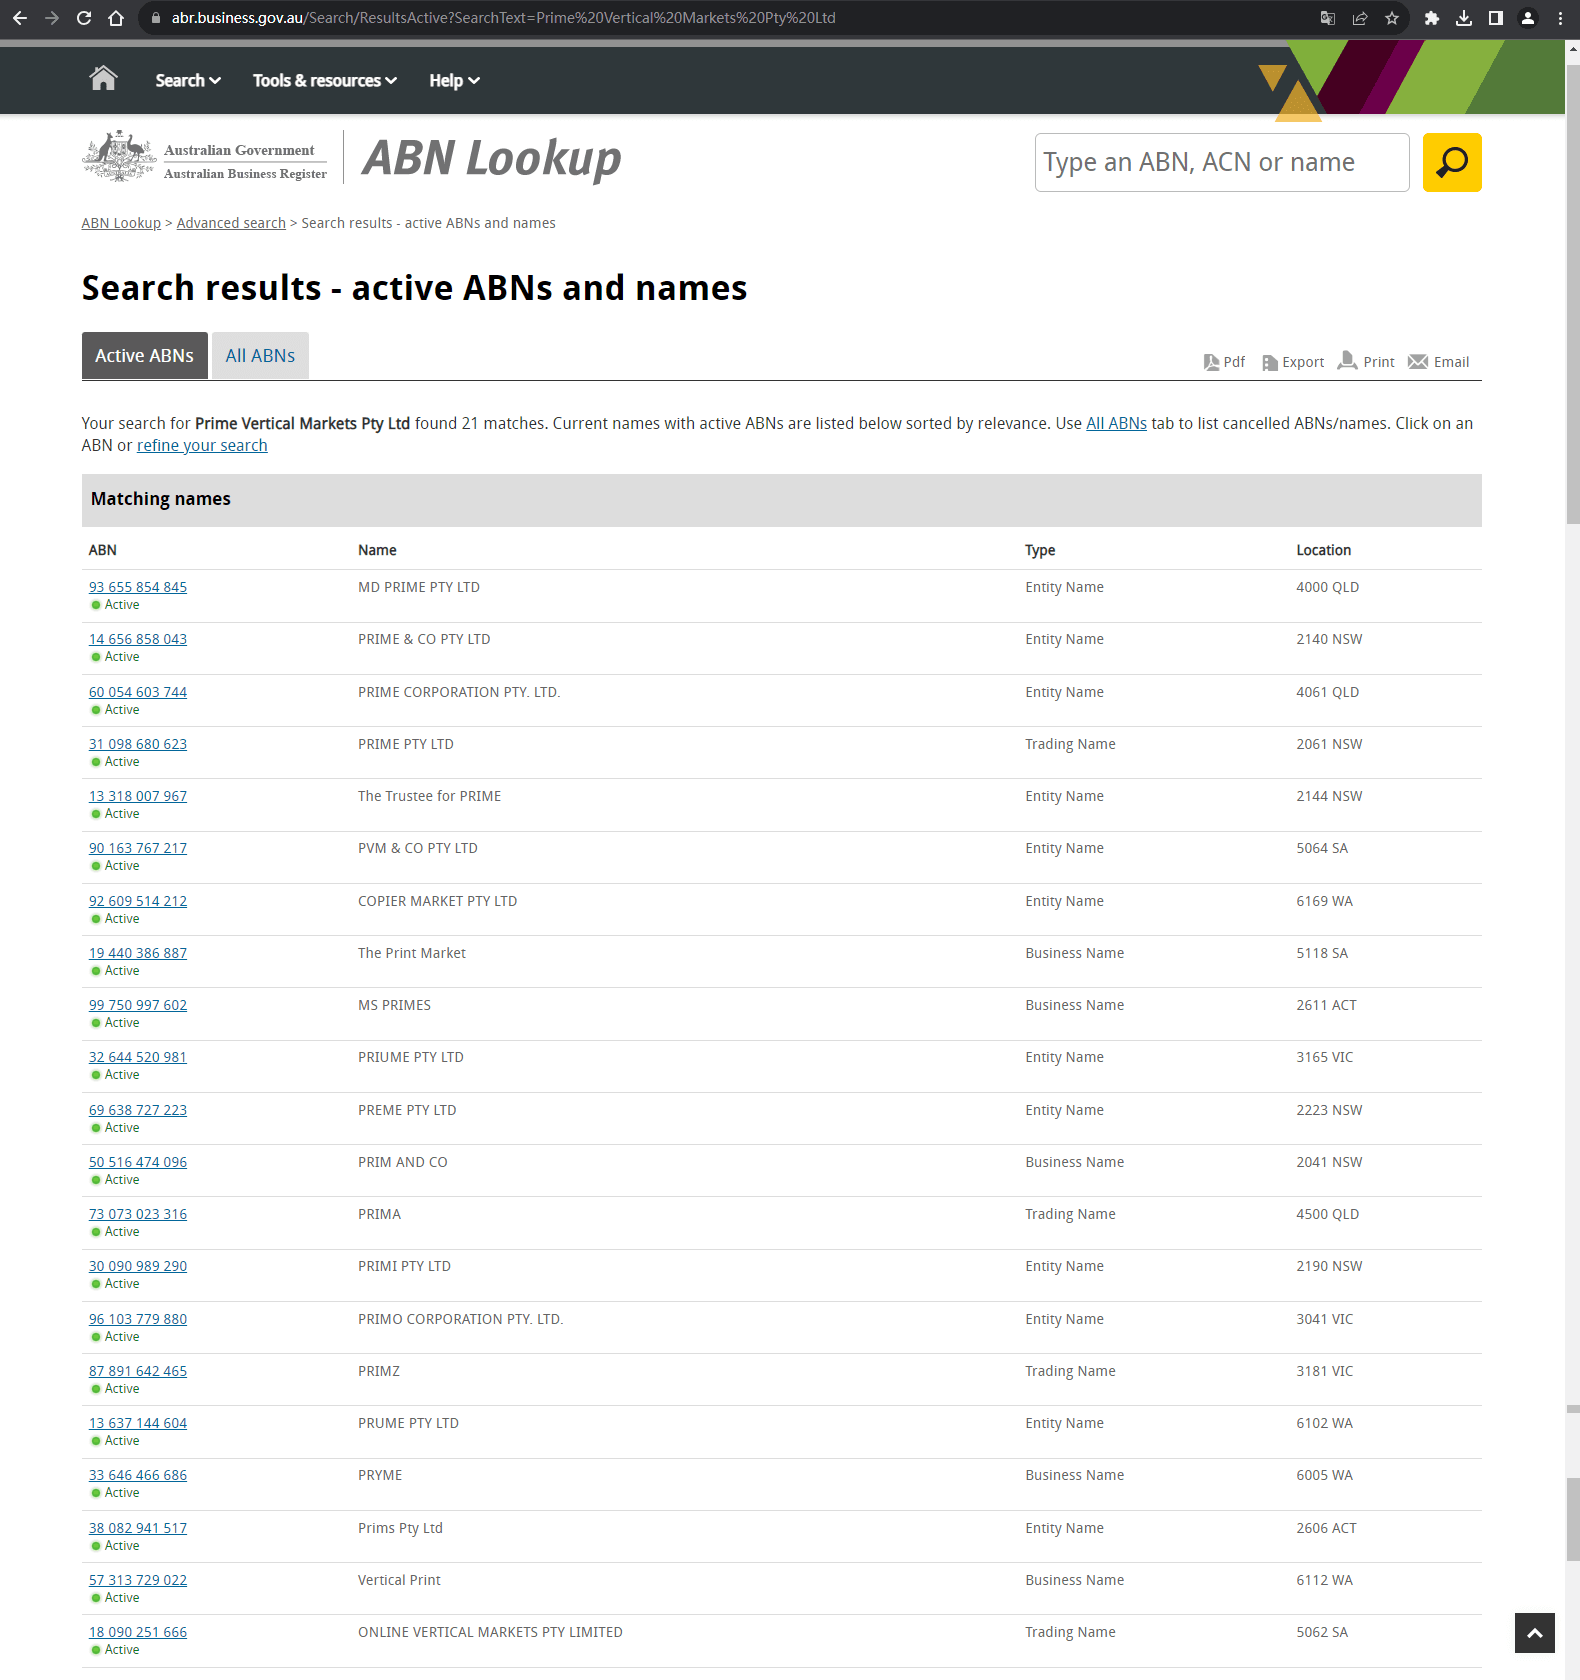Expand the Search menu dropdown
Screen dimensions: 1580x1680
(188, 80)
